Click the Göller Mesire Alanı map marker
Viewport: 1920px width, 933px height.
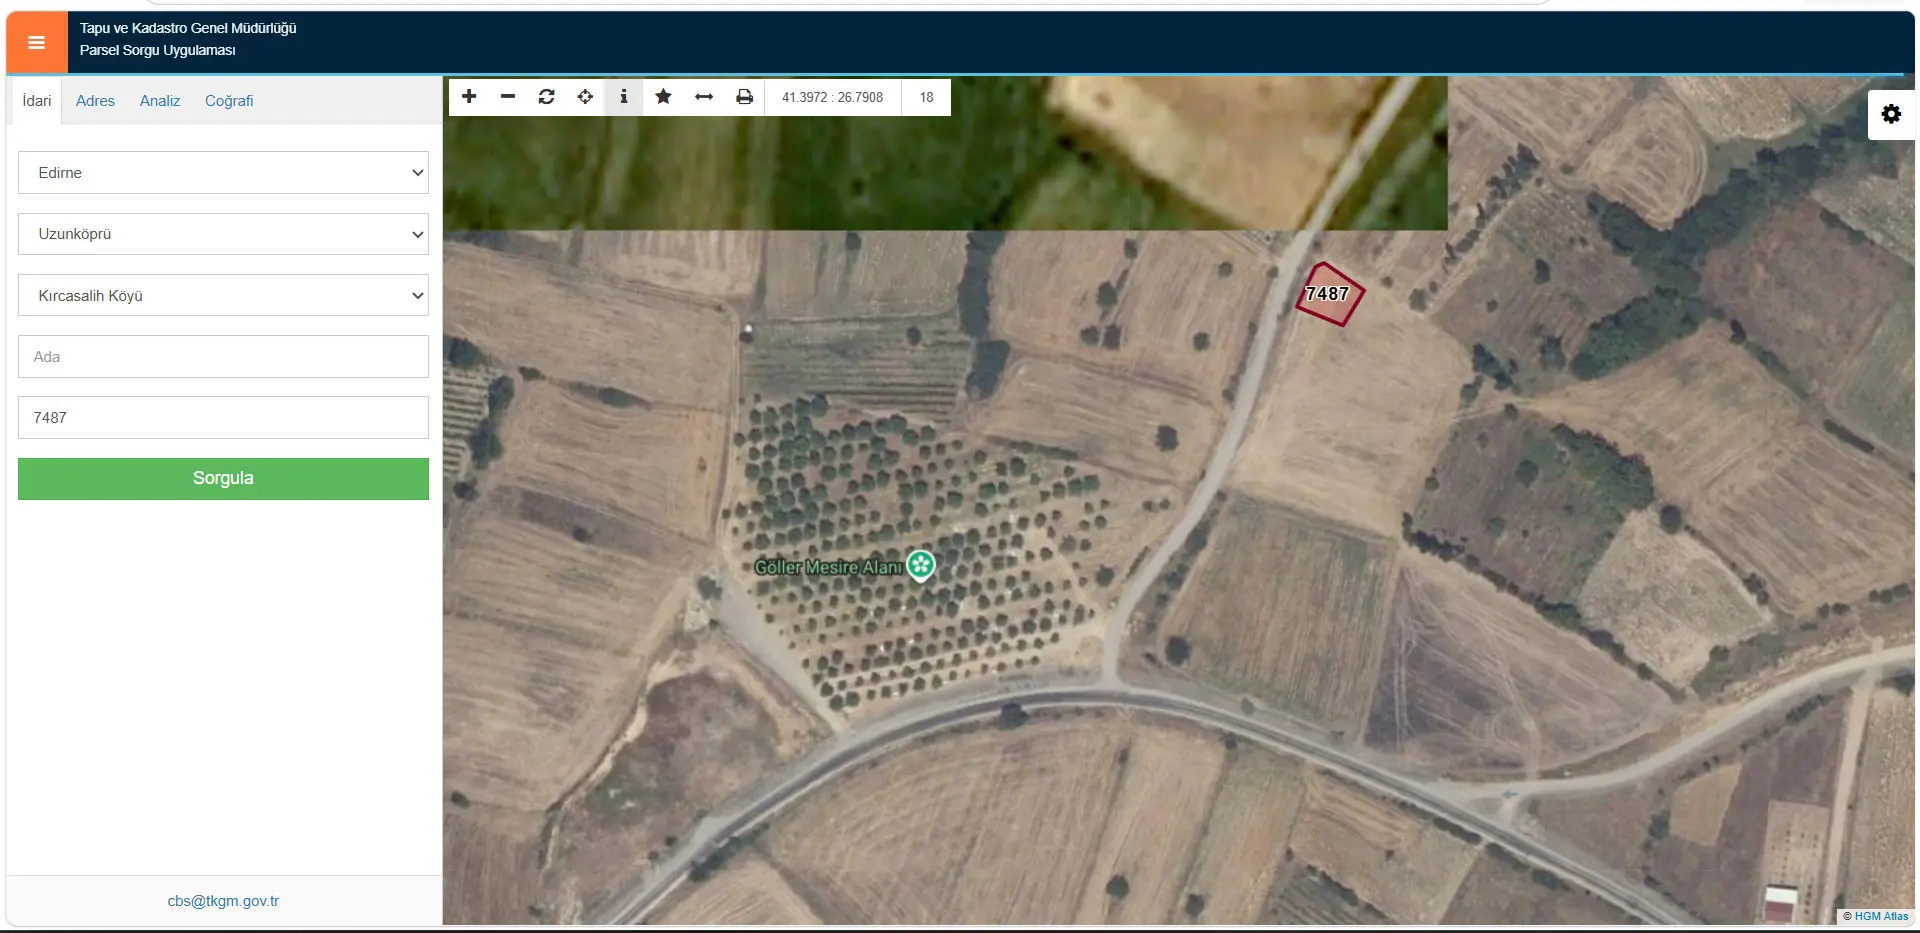[921, 565]
